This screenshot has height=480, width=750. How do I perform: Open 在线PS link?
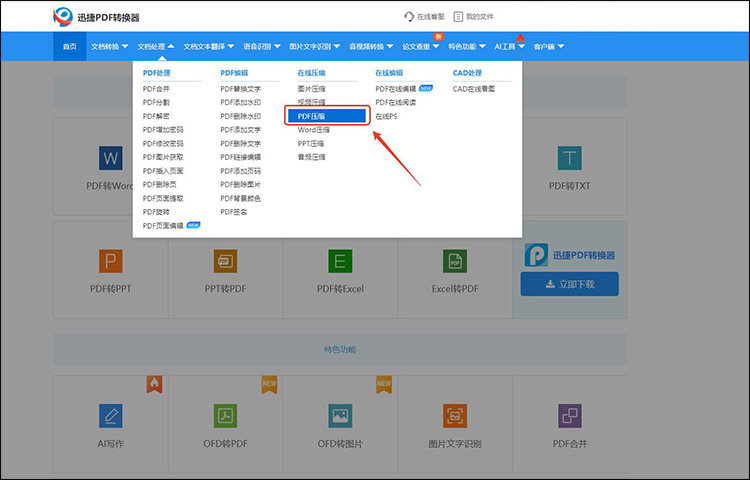386,116
